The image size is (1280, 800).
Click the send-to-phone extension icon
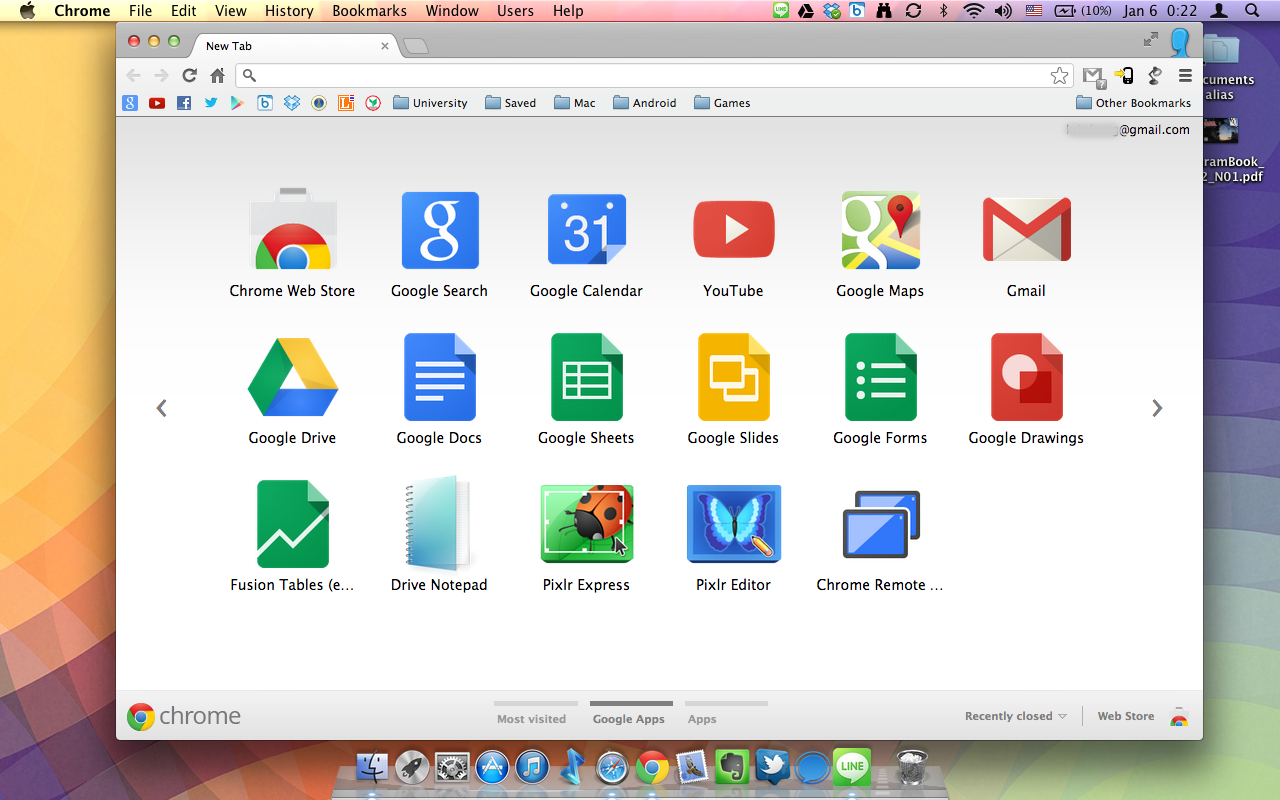click(x=1124, y=75)
